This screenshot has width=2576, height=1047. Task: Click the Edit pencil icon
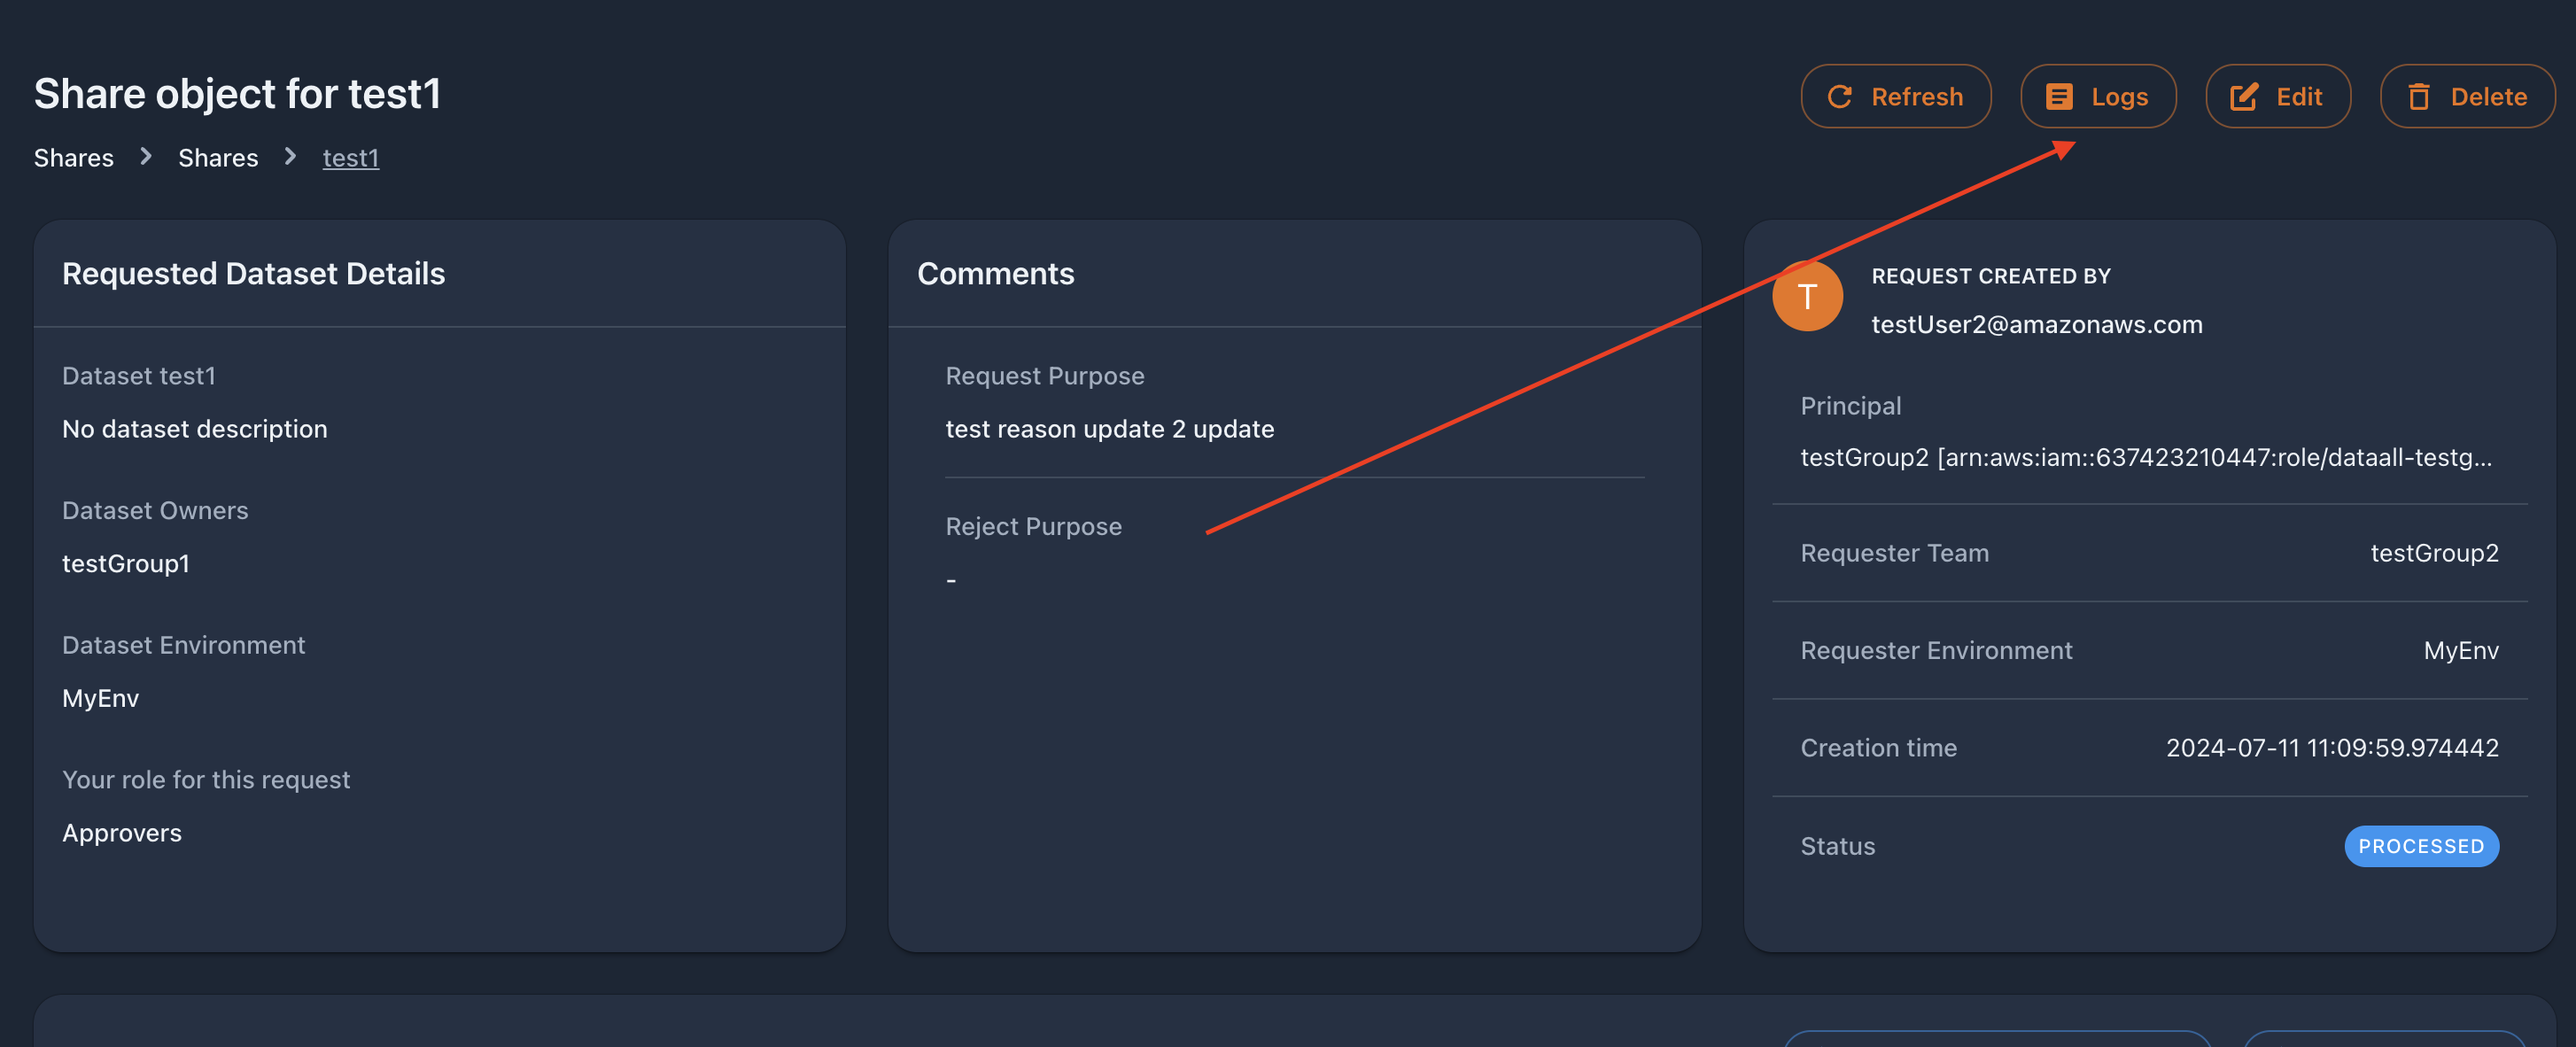click(2244, 96)
